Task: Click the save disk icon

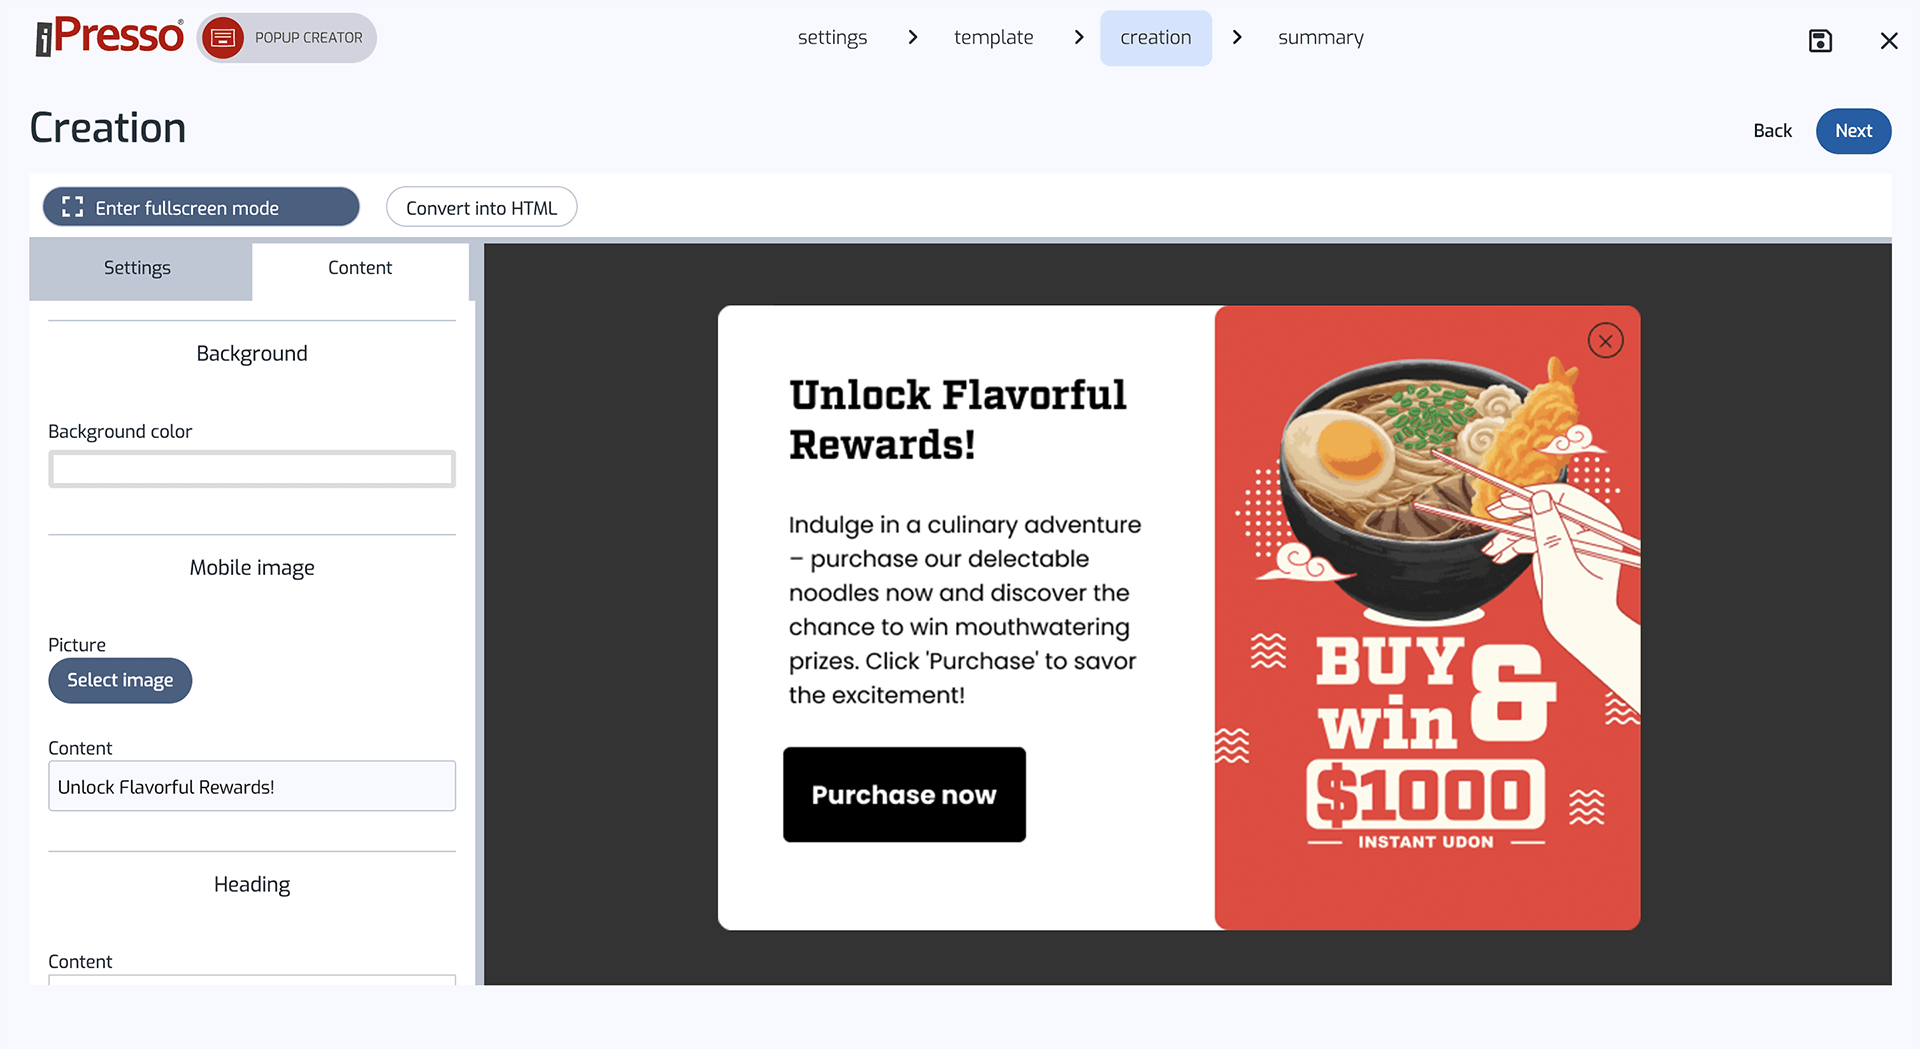Action: 1820,41
